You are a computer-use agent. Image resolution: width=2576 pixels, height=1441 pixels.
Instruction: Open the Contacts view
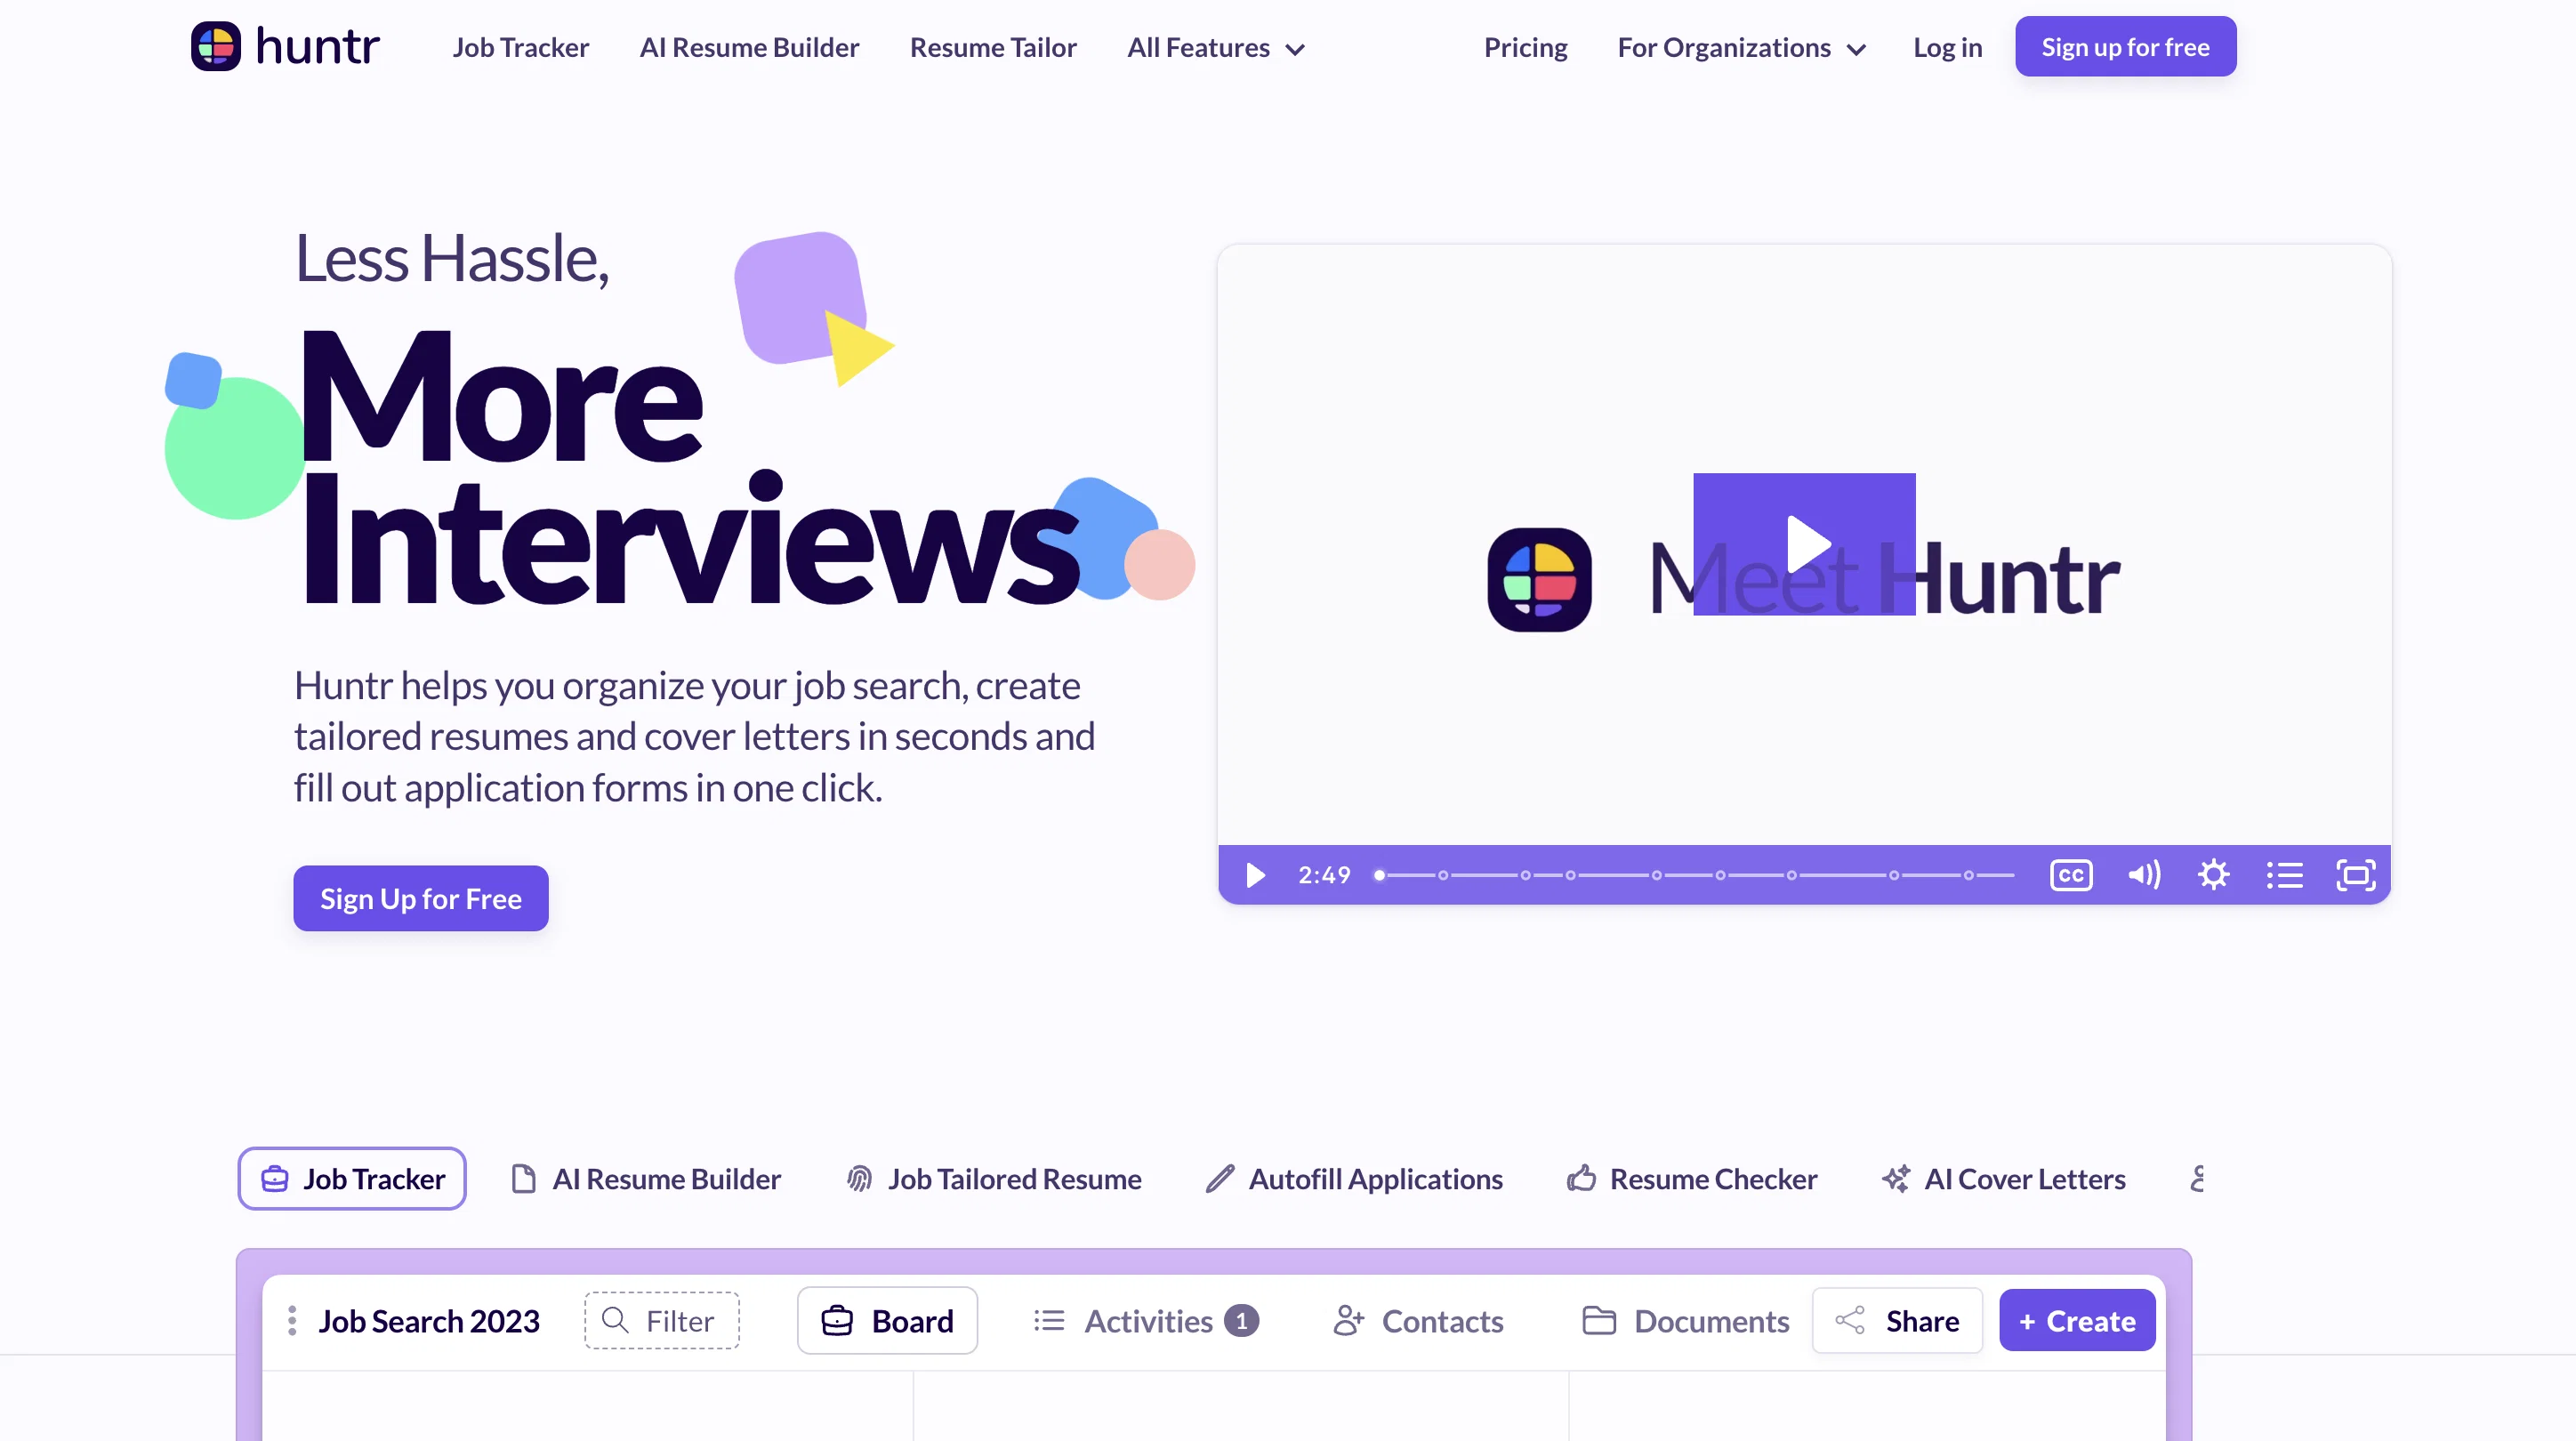pyautogui.click(x=1418, y=1321)
